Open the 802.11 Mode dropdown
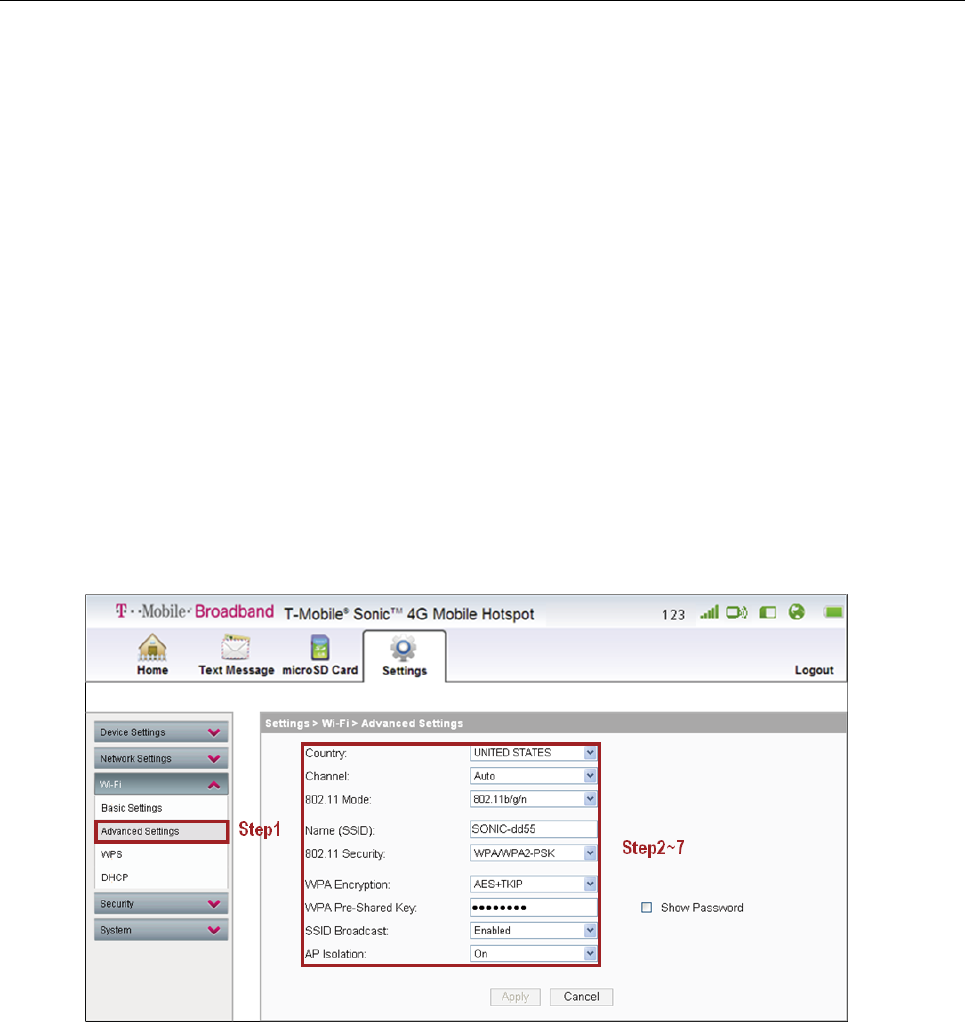This screenshot has height=1022, width=965. pyautogui.click(x=533, y=799)
